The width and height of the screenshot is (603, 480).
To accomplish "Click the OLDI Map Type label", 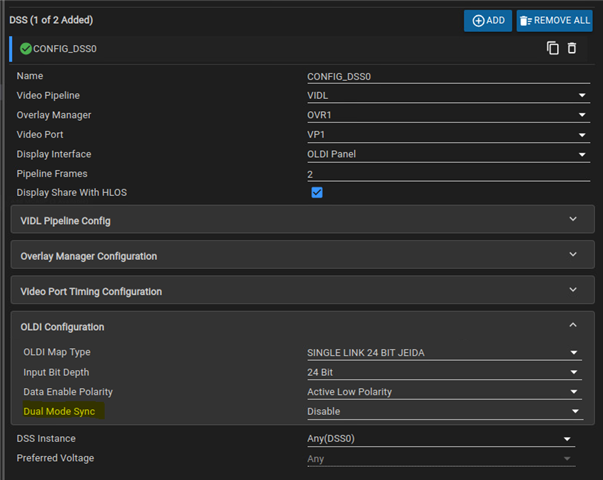I will pyautogui.click(x=57, y=352).
